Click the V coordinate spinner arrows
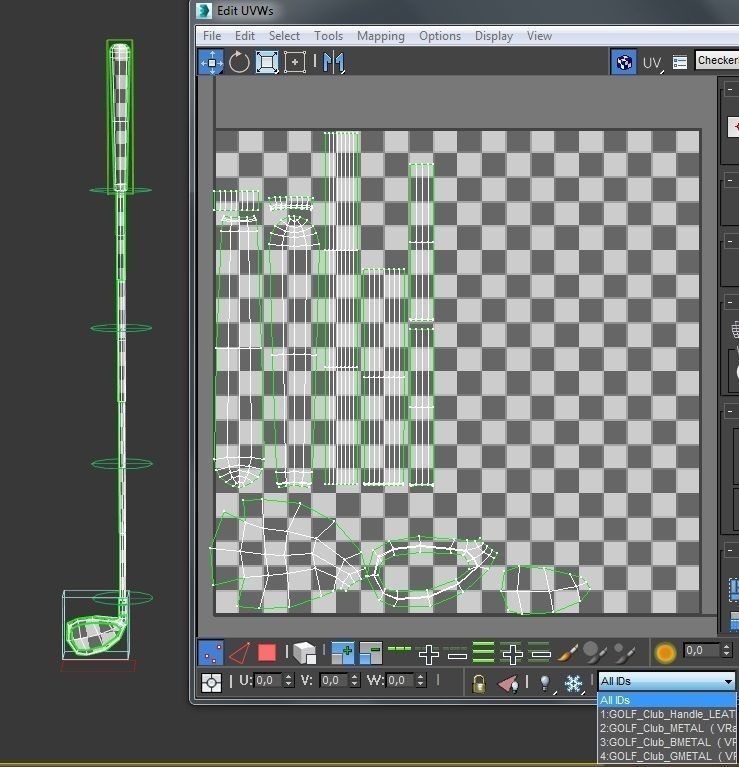 coord(355,680)
